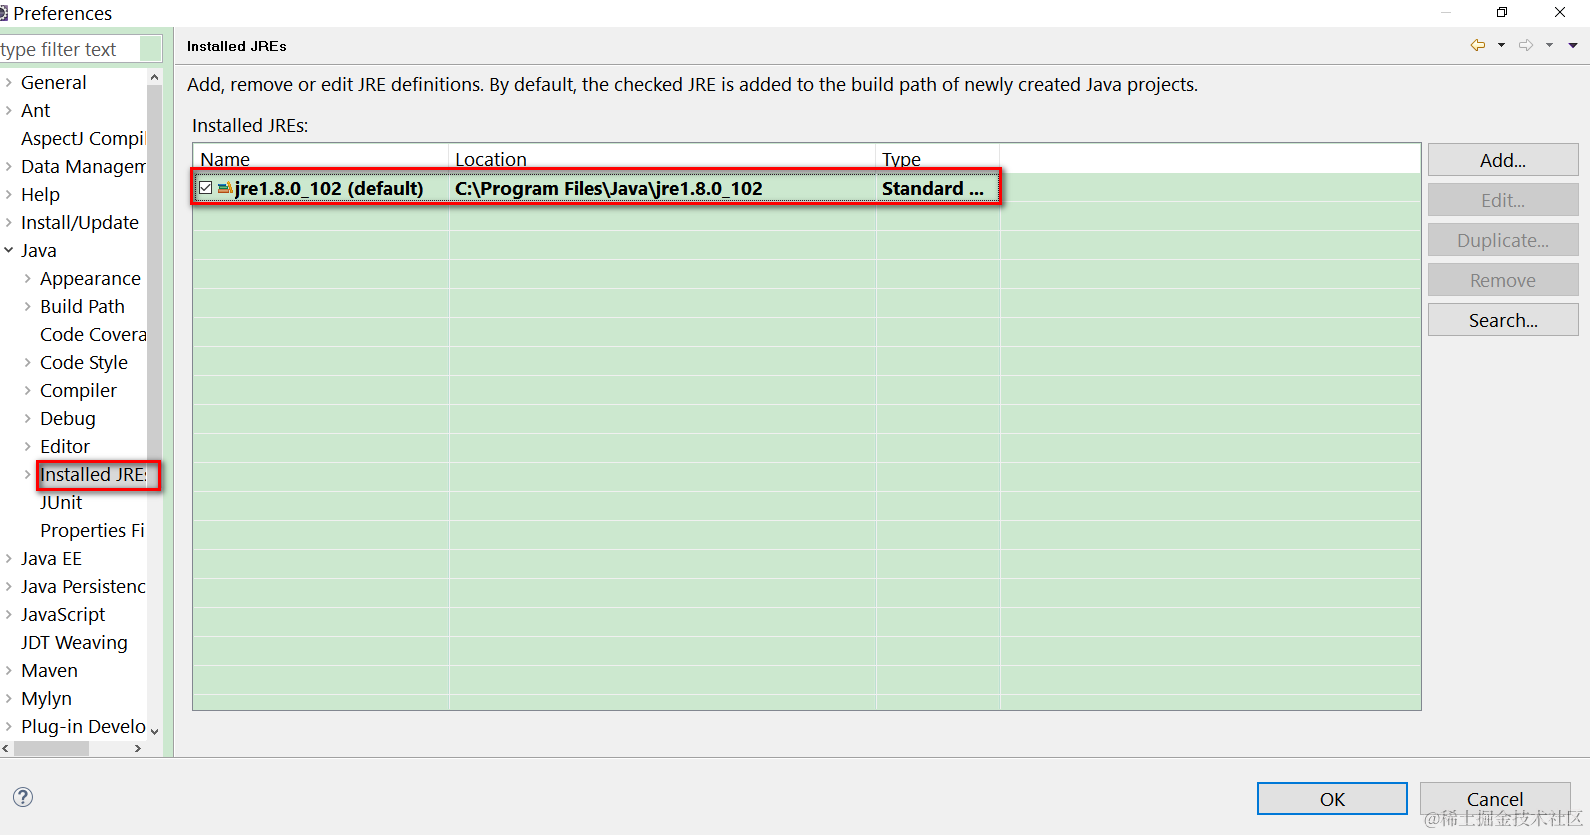The height and width of the screenshot is (835, 1590).
Task: Expand the Installed JREs node arrow
Action: tap(28, 474)
